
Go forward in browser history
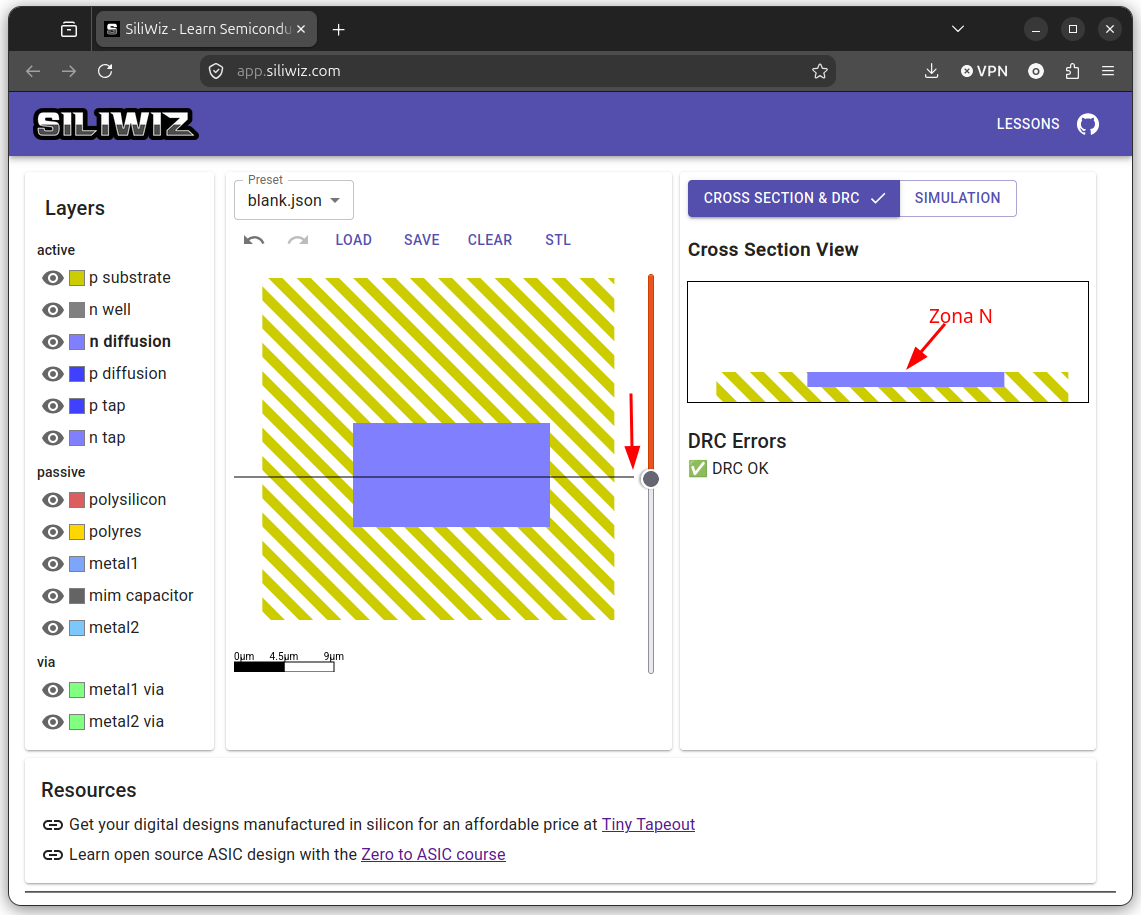[x=69, y=71]
